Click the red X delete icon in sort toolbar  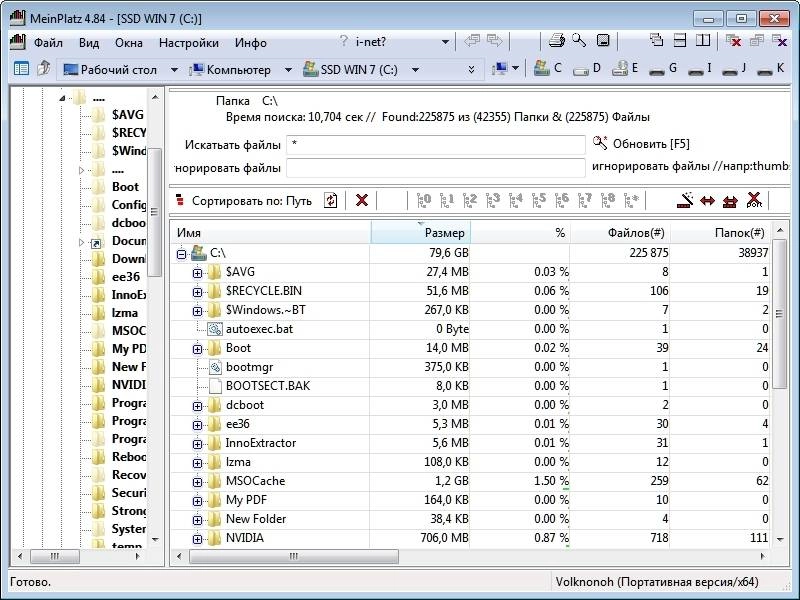pyautogui.click(x=362, y=201)
